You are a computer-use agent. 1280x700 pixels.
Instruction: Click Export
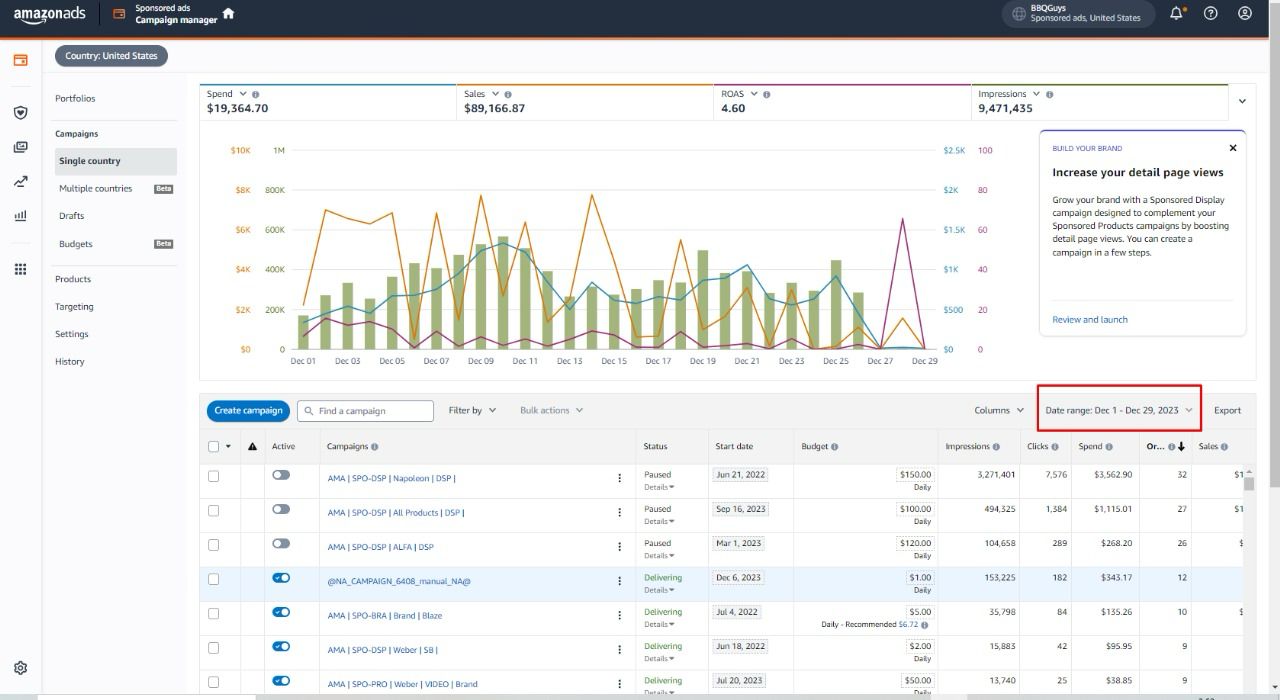(1227, 410)
